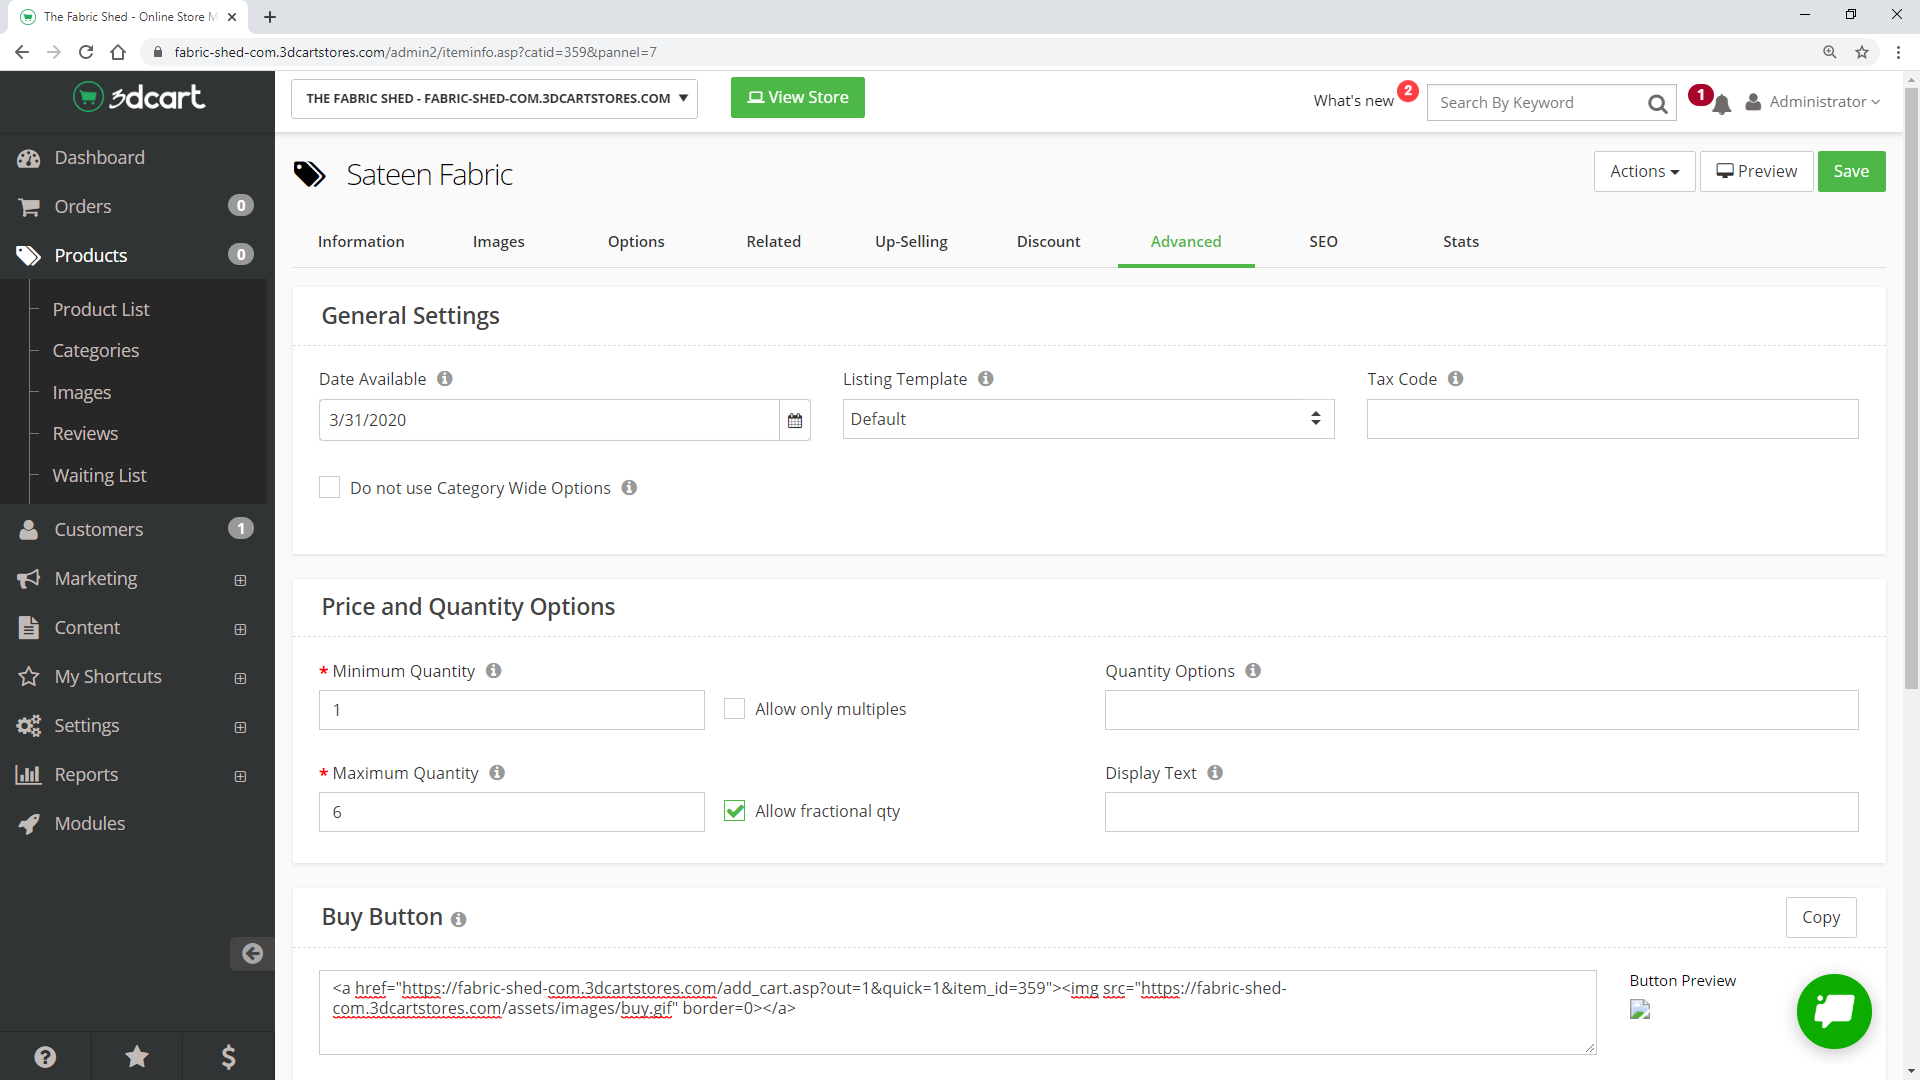Check Allow only multiples

pos(734,709)
